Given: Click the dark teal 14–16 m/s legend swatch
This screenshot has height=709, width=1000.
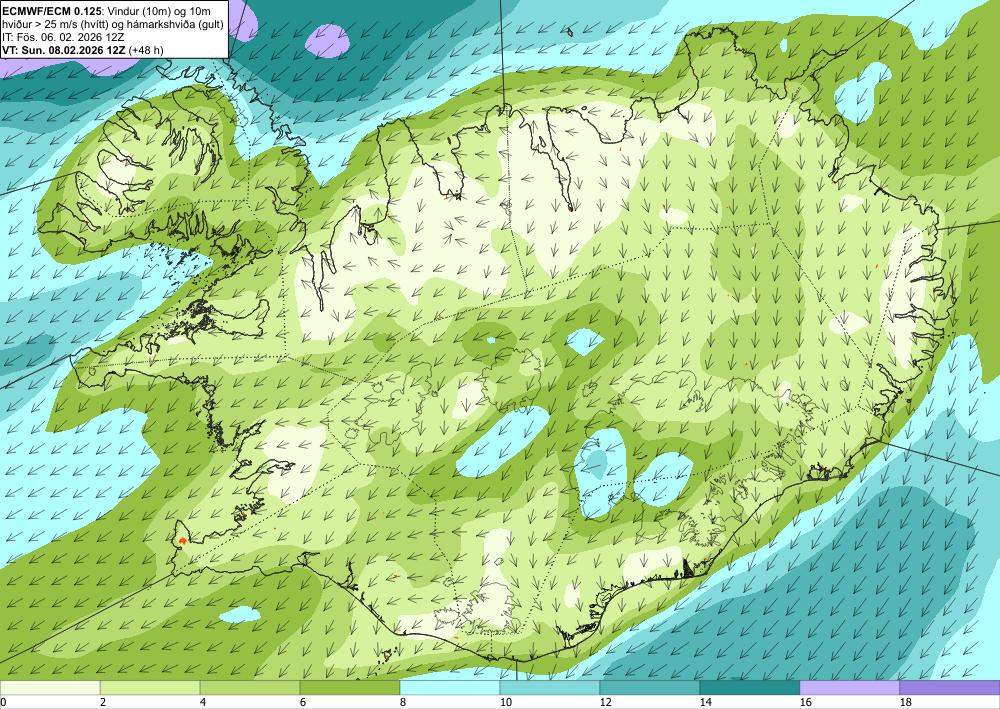Looking at the screenshot, I should [750, 688].
